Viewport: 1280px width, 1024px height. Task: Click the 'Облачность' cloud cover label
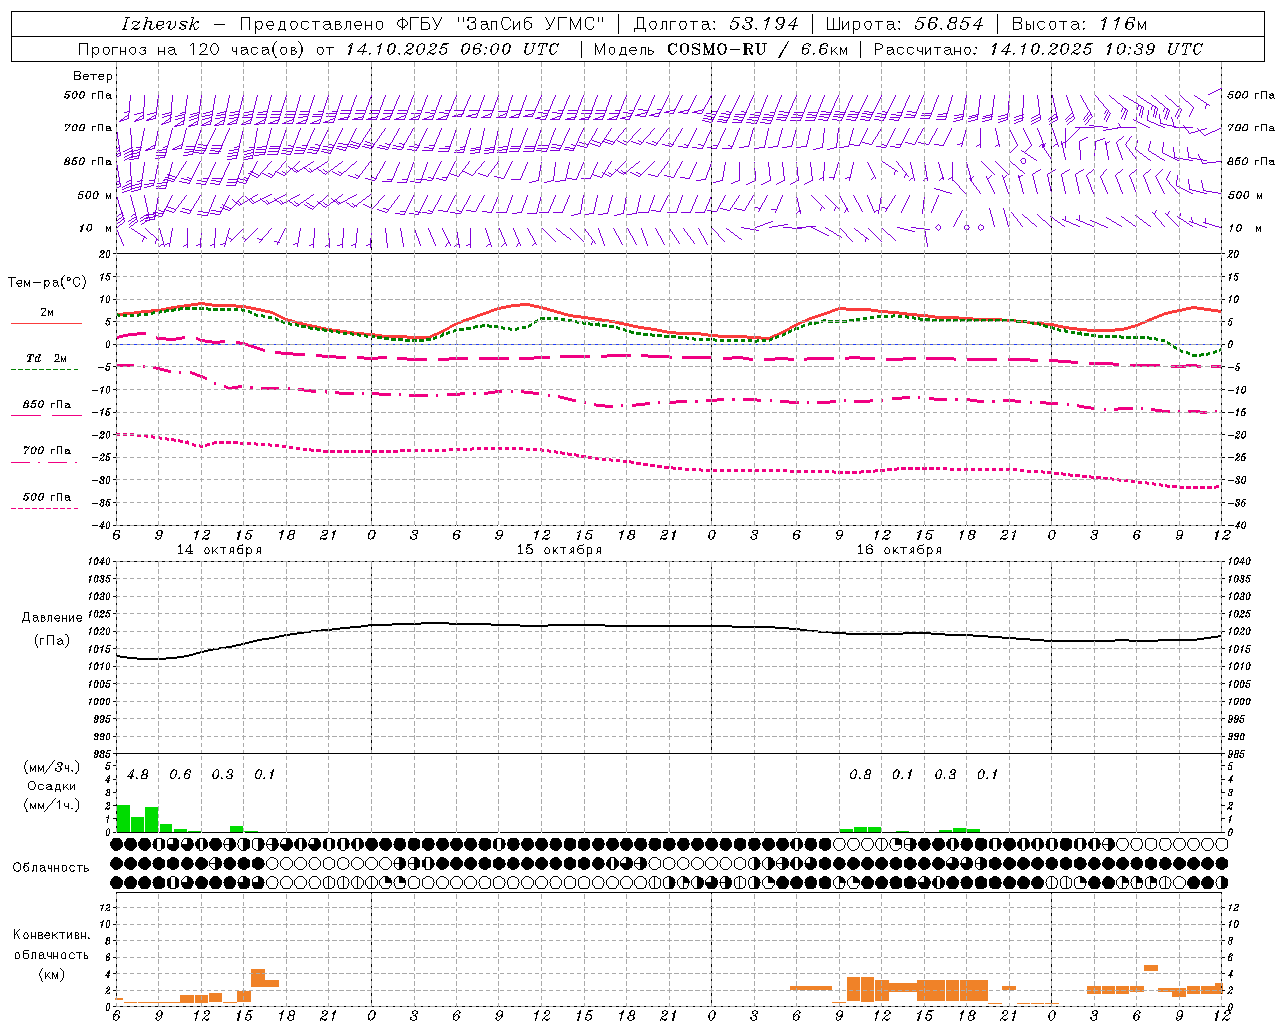pos(51,867)
